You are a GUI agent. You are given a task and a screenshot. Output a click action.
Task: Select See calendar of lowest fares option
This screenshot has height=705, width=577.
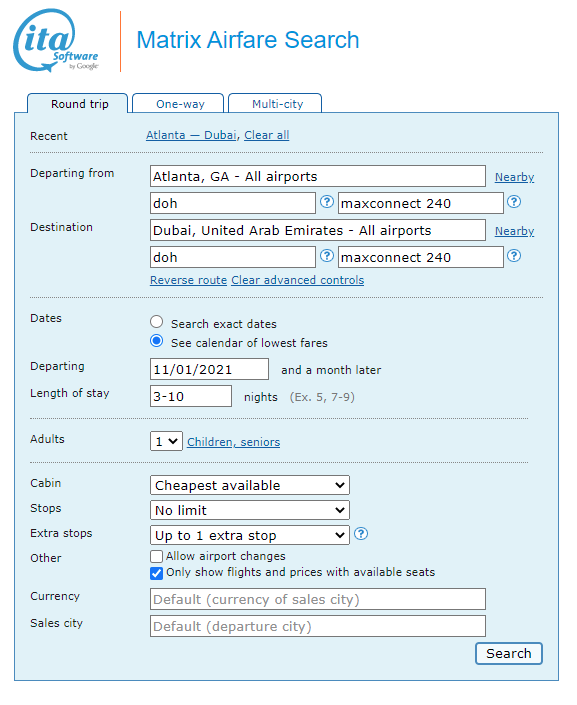click(157, 341)
